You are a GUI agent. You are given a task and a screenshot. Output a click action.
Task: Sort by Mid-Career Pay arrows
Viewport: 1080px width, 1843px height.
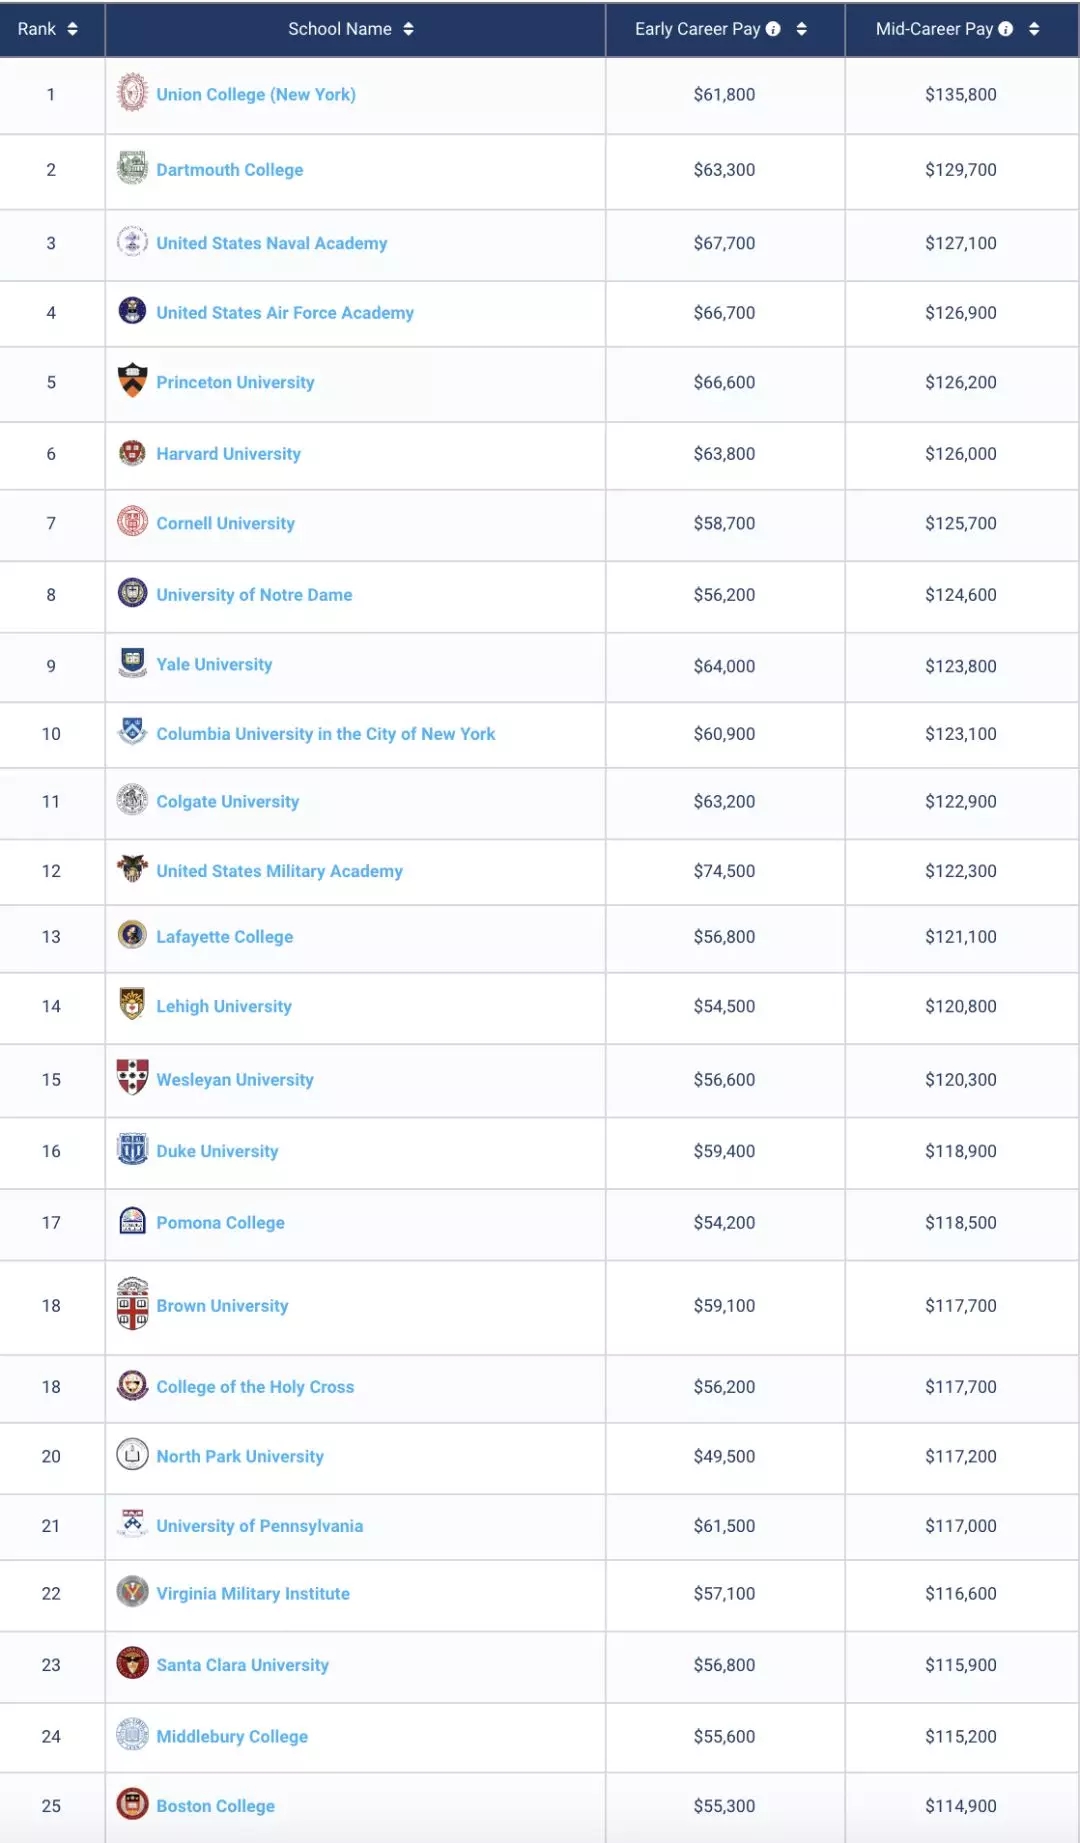click(x=1034, y=29)
